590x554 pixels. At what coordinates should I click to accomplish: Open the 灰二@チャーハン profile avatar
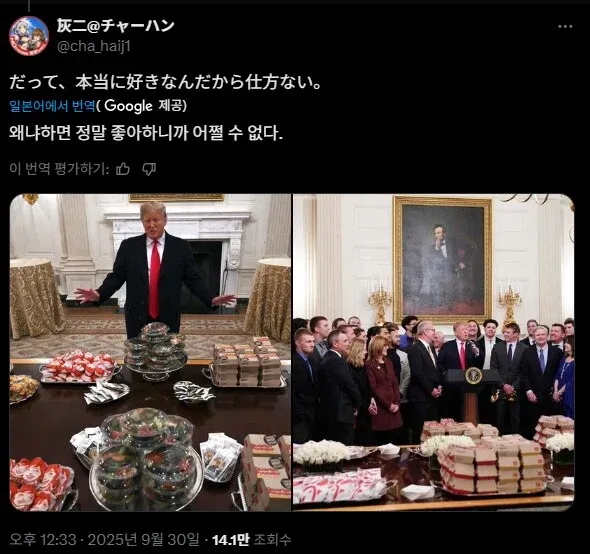[x=29, y=36]
